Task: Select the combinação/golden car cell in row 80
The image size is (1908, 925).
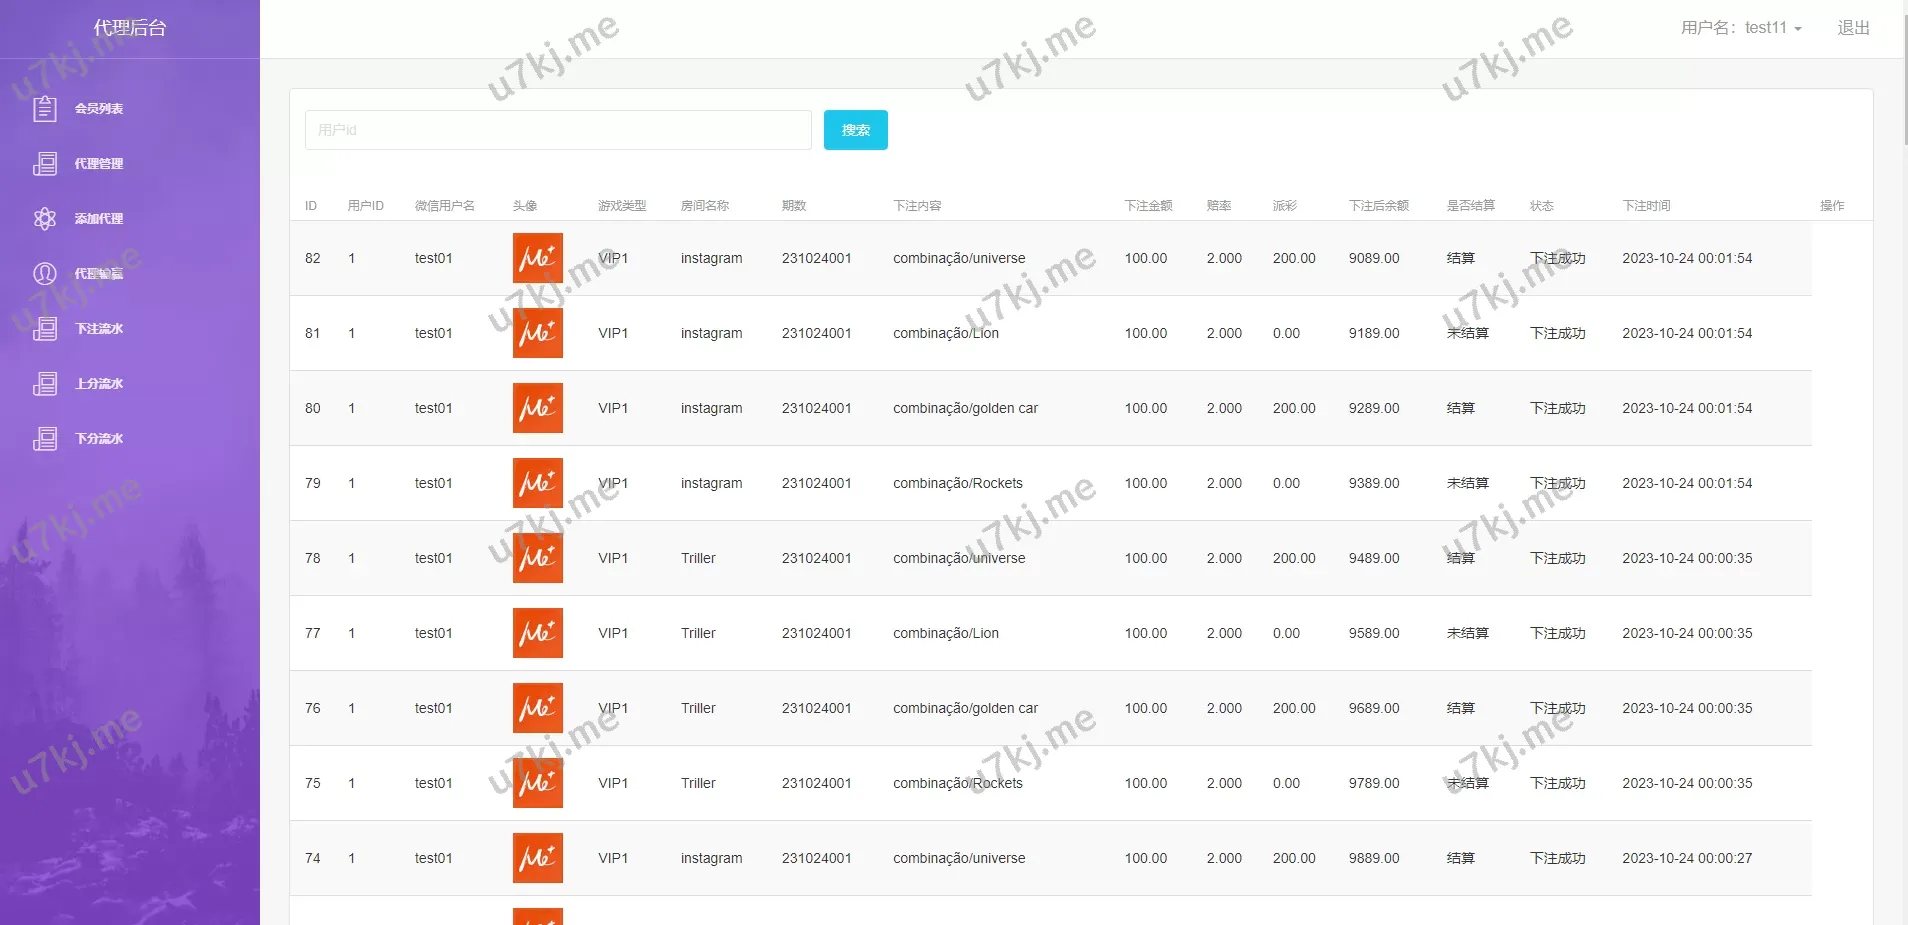Action: pos(965,408)
